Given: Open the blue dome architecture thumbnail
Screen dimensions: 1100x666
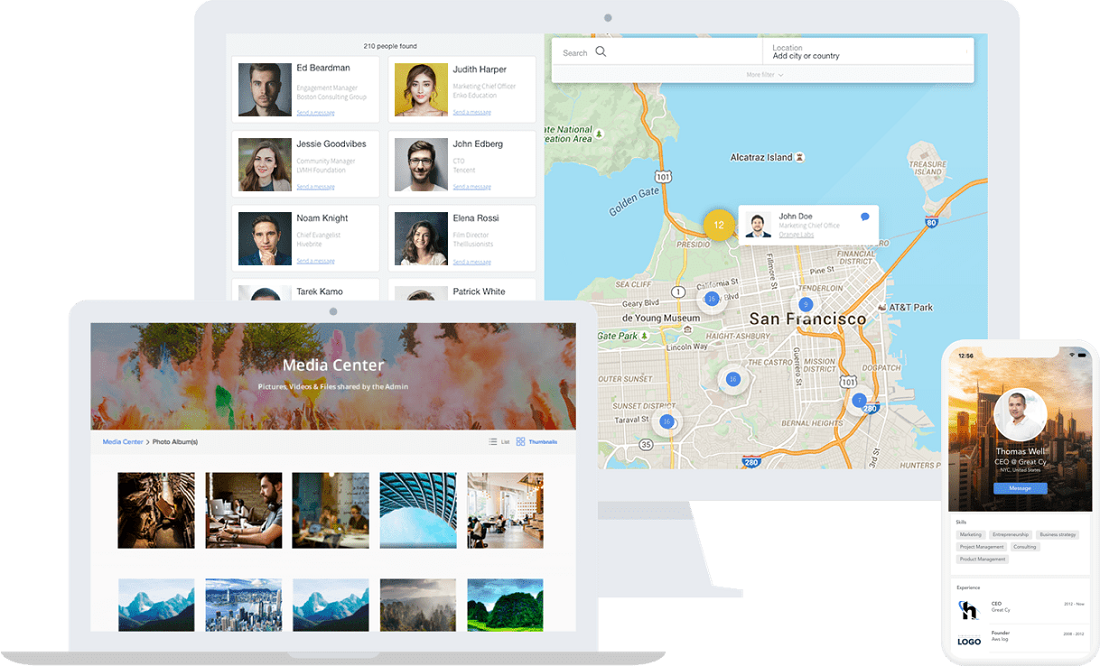Looking at the screenshot, I should pos(418,510).
